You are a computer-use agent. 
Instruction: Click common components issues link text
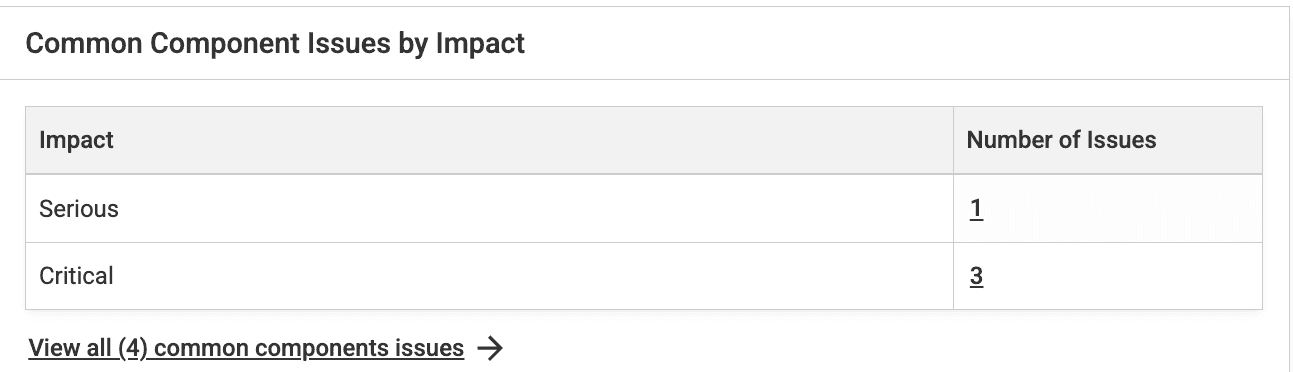click(310, 348)
